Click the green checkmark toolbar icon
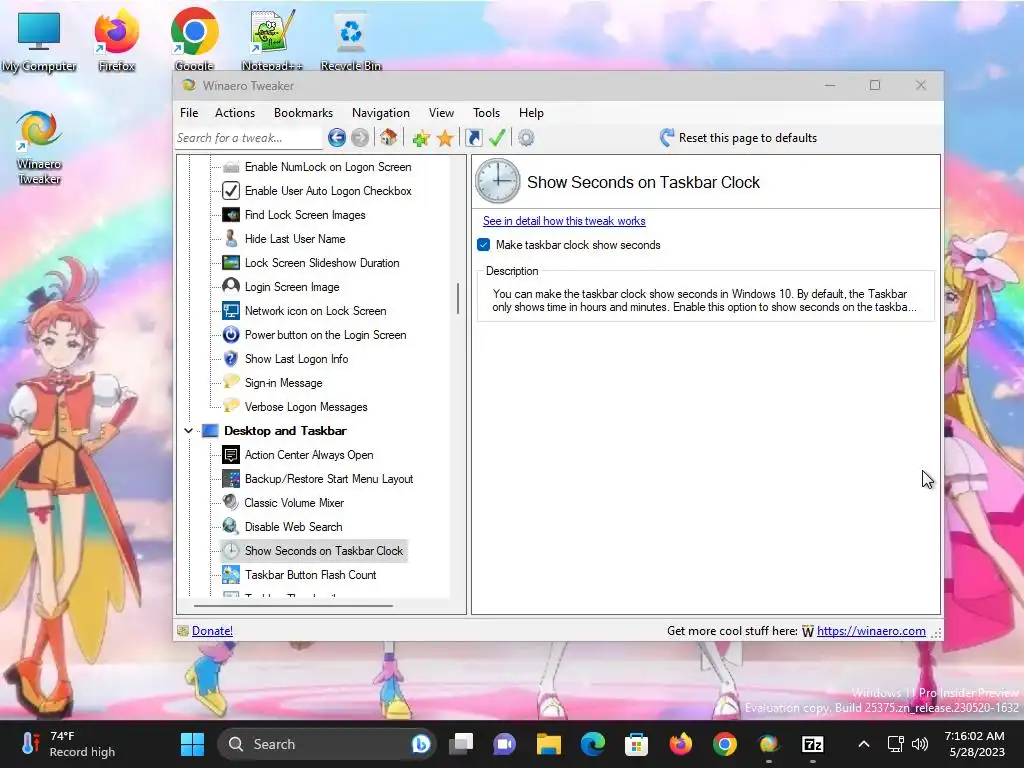The width and height of the screenshot is (1024, 768). 497,138
